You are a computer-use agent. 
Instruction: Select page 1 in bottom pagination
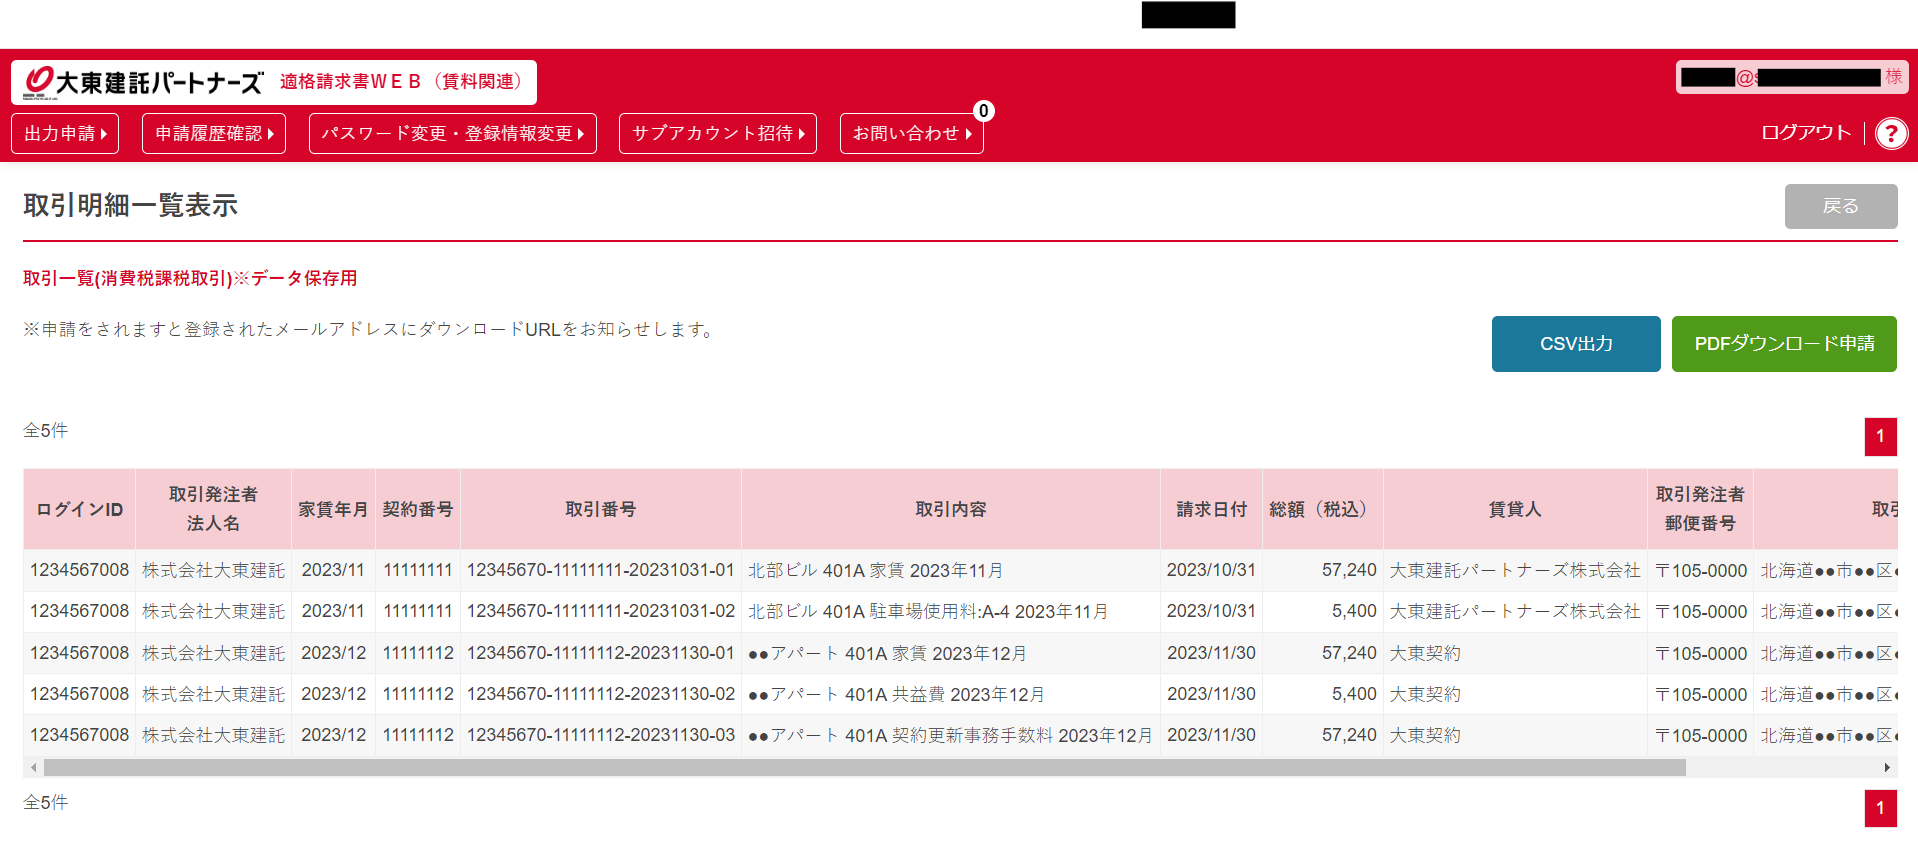[x=1881, y=808]
